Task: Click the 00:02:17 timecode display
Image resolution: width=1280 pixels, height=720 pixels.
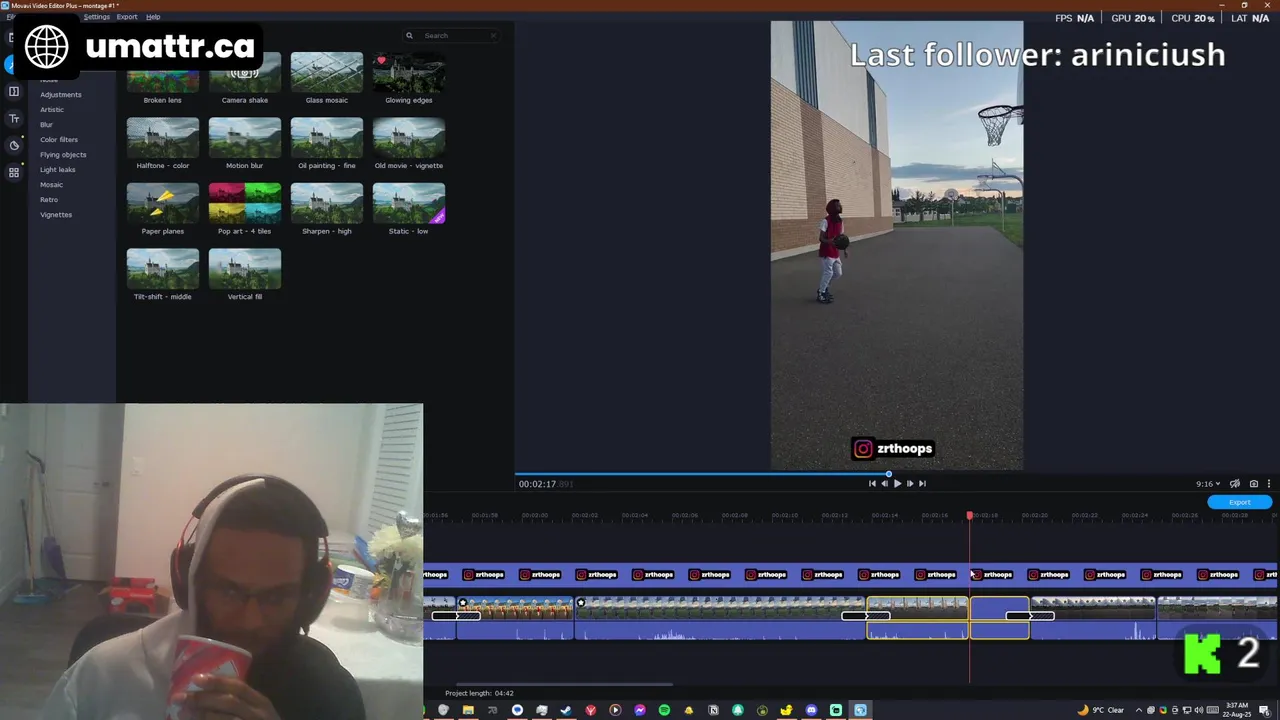Action: [x=545, y=484]
